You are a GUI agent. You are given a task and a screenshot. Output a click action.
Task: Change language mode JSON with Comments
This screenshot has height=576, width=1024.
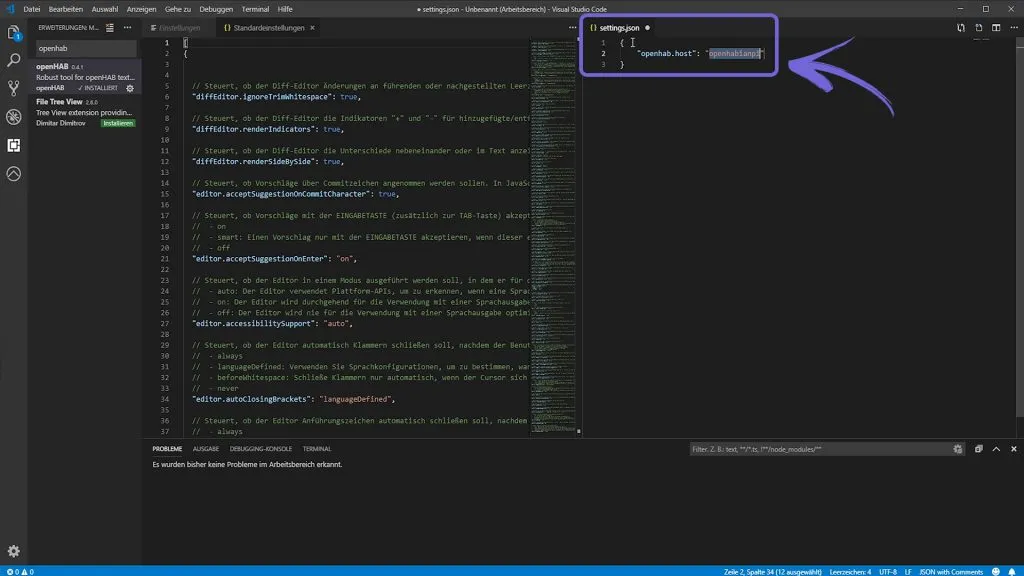point(950,571)
